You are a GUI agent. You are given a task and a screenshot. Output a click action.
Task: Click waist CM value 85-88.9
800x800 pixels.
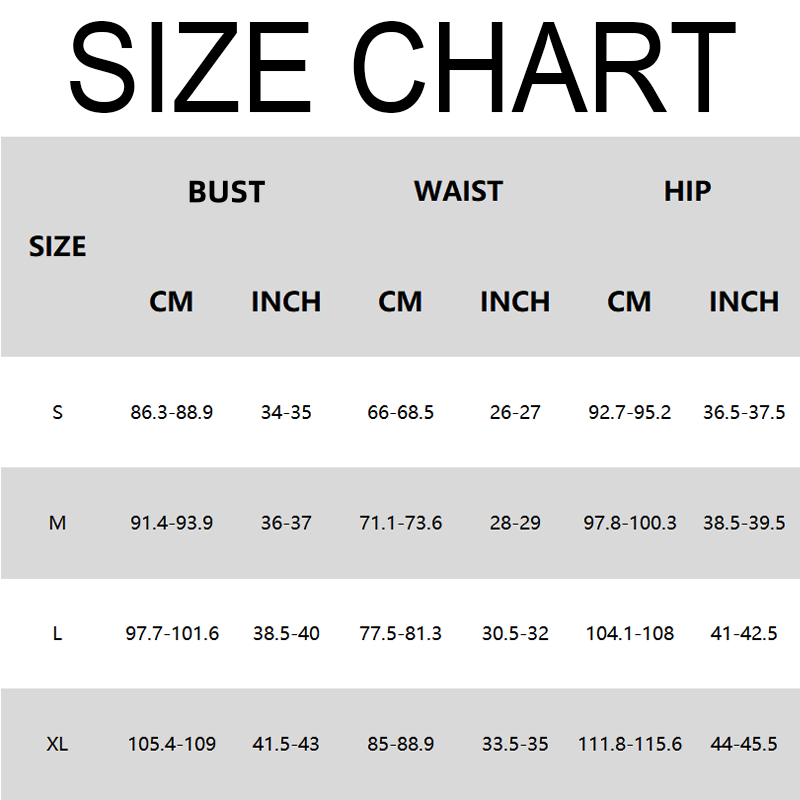(400, 744)
